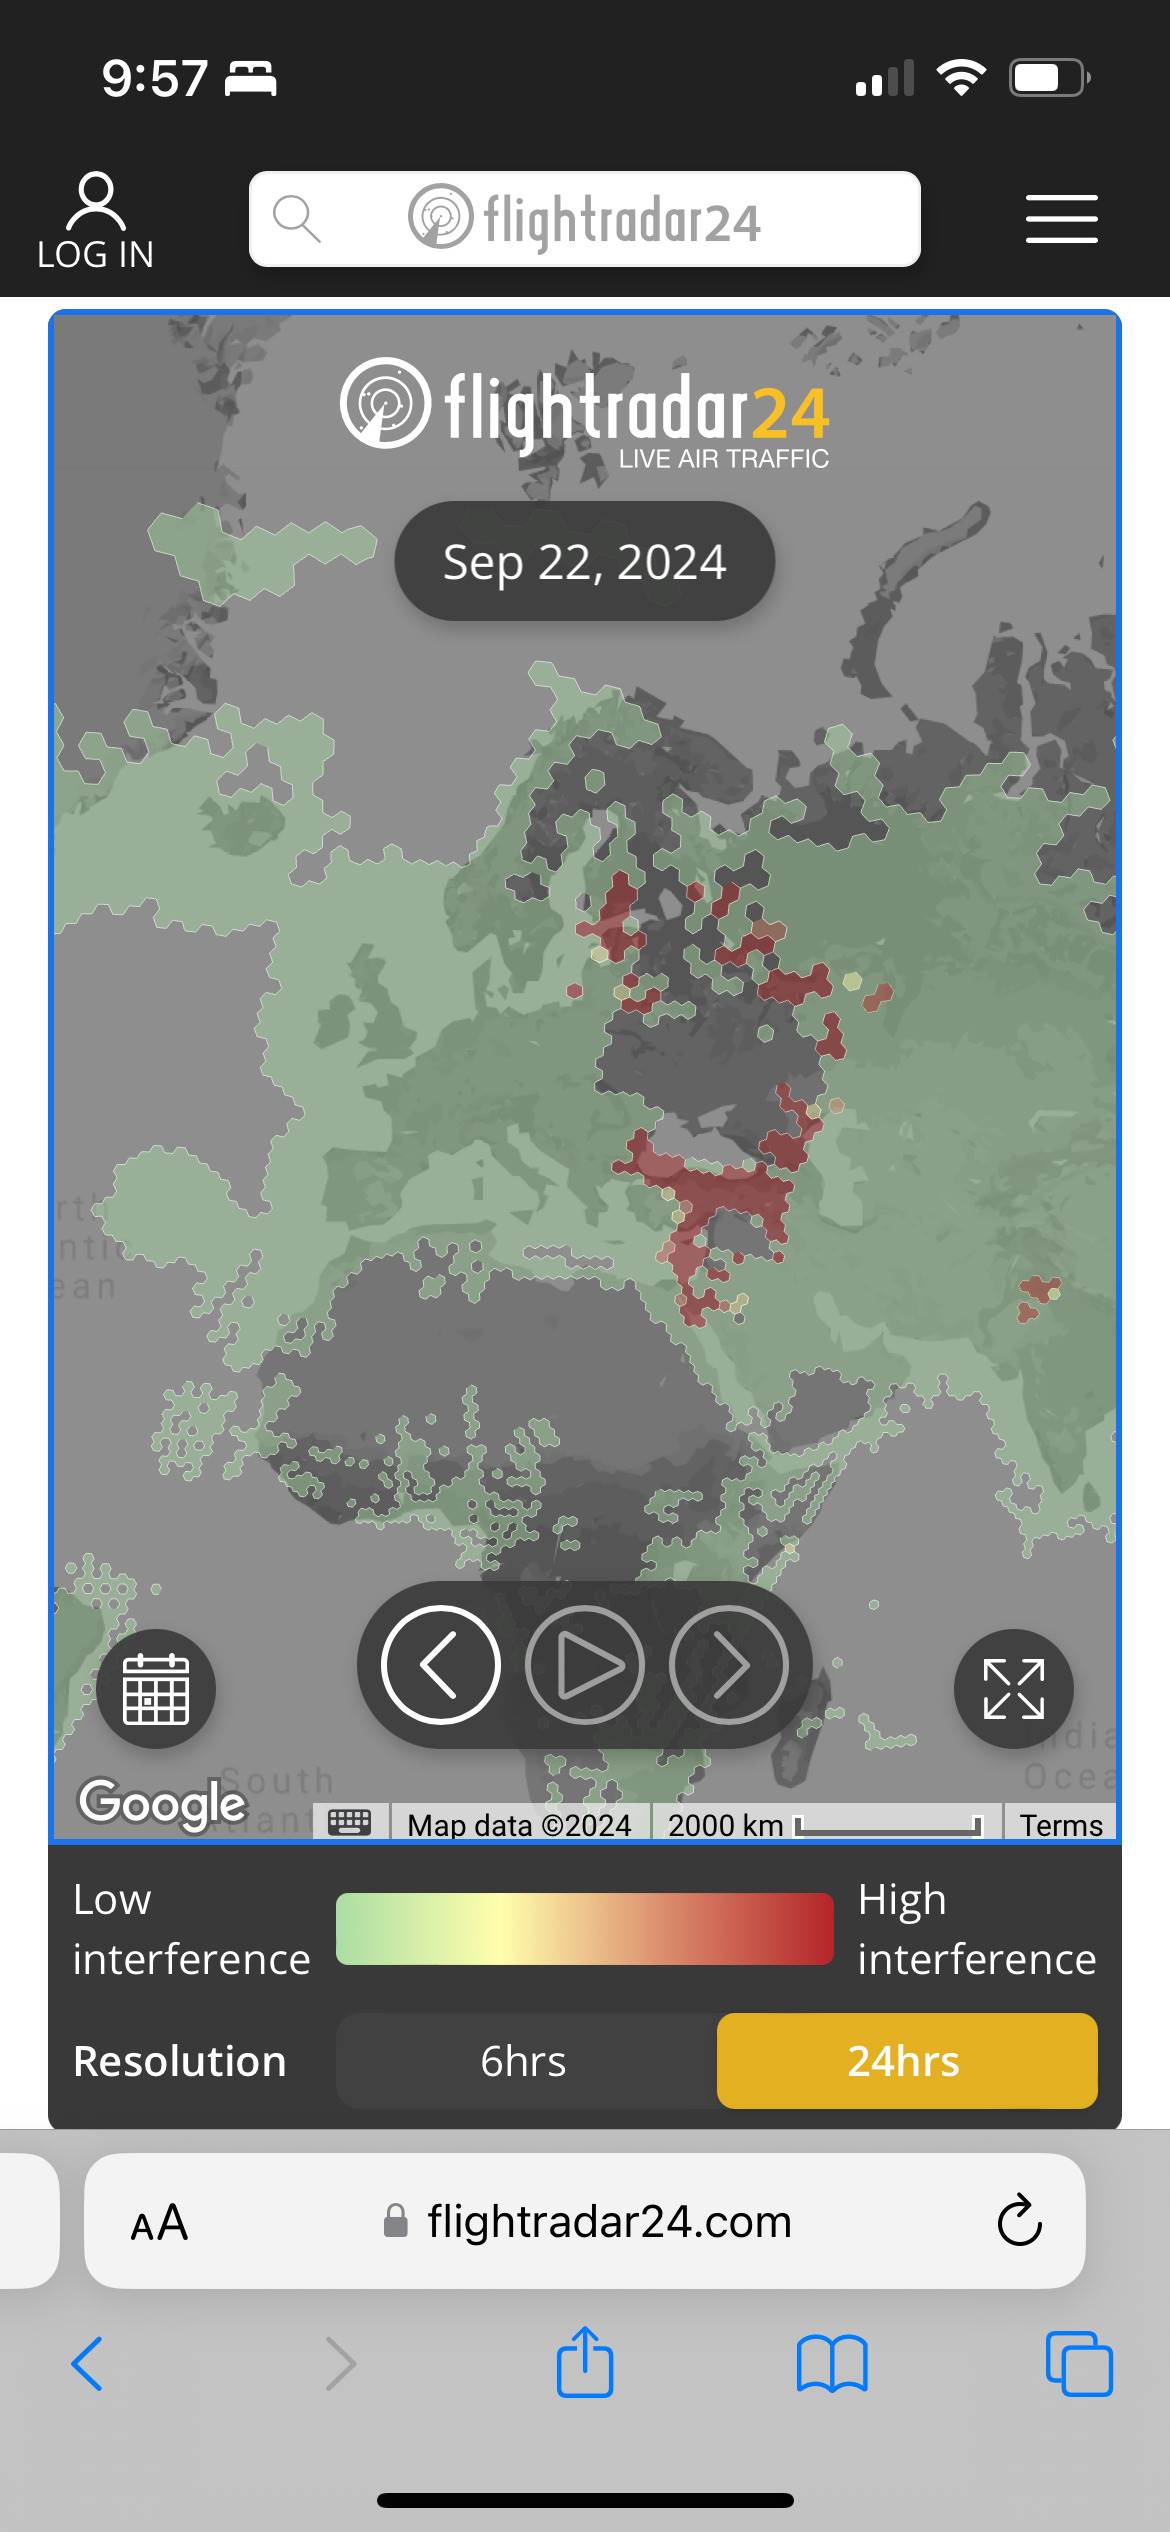
Task: Open Google Maps Terms link
Action: click(x=1060, y=1825)
